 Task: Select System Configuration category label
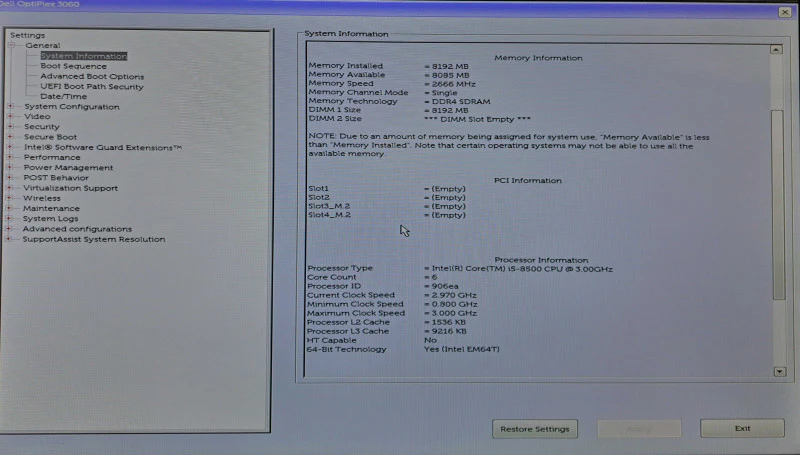(x=72, y=107)
